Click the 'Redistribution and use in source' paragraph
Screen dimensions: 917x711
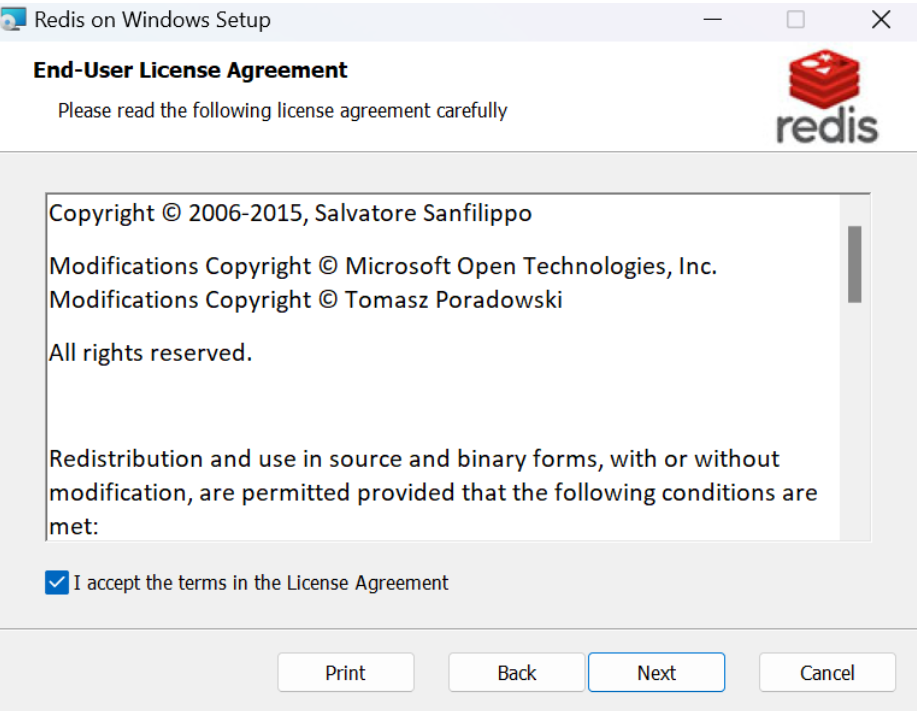tap(433, 492)
